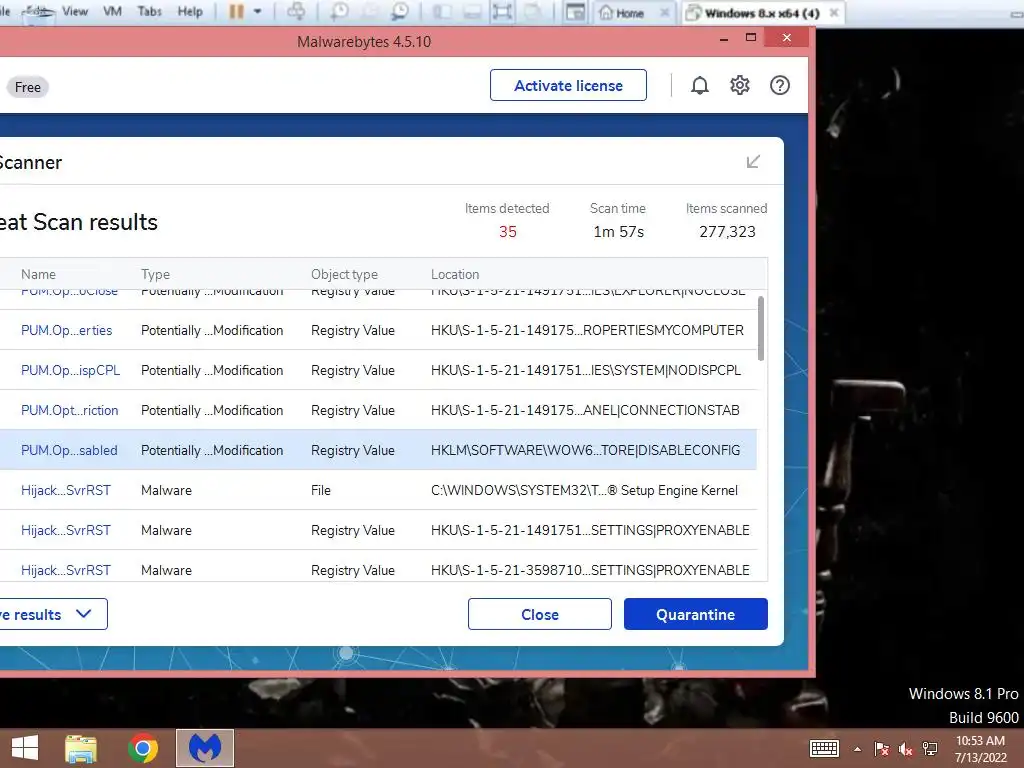Sort results by the Name column header

tap(38, 274)
